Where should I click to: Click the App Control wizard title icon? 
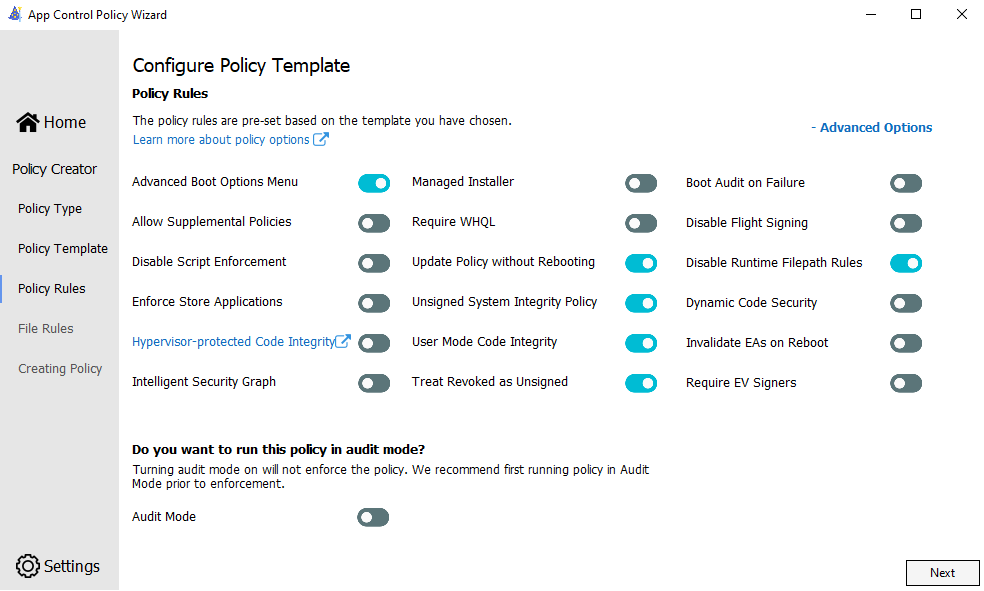click(15, 15)
